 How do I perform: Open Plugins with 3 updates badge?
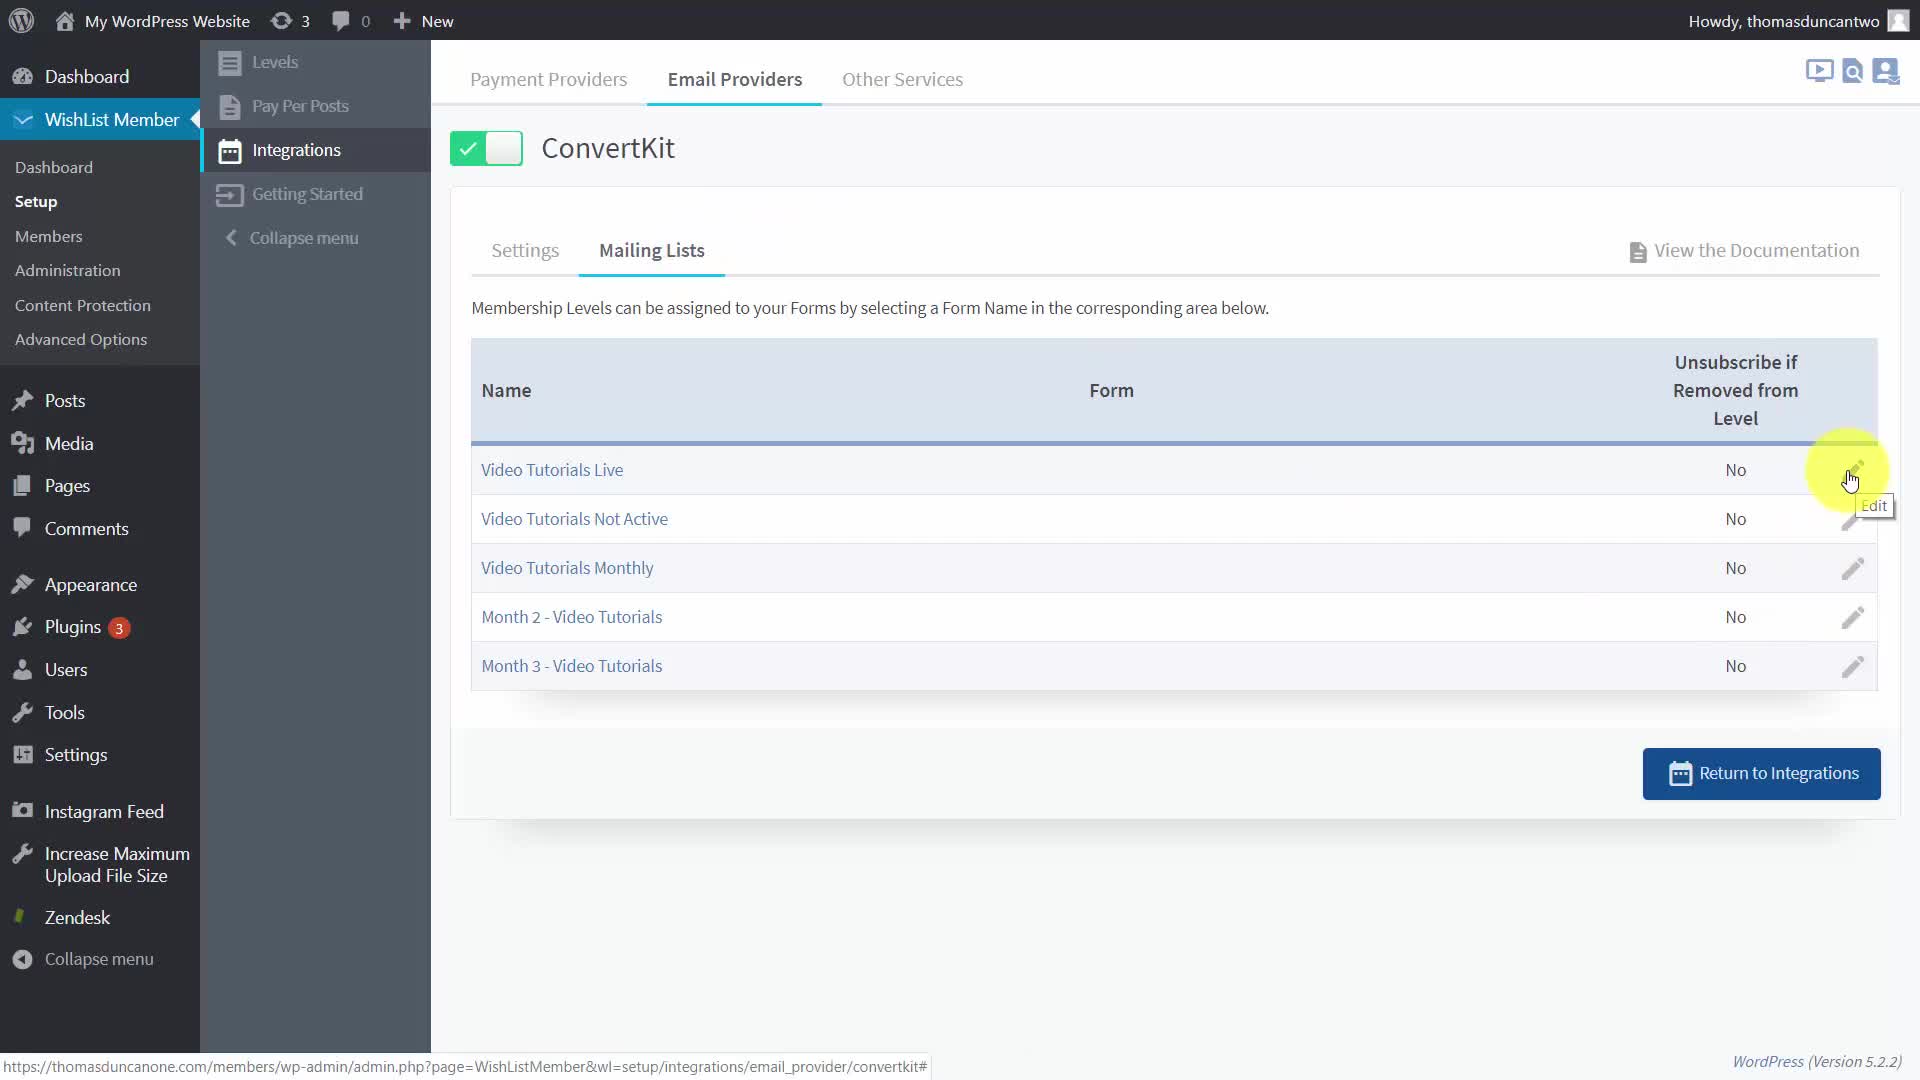tap(85, 628)
